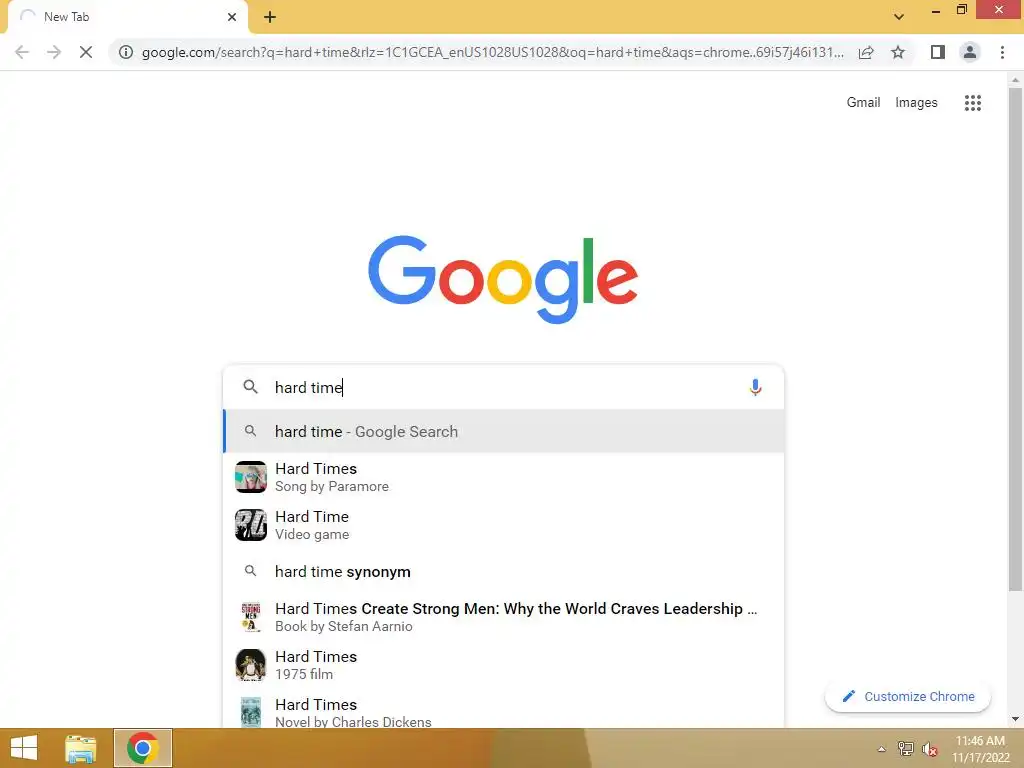
Task: Close the New Tab tab
Action: click(232, 17)
